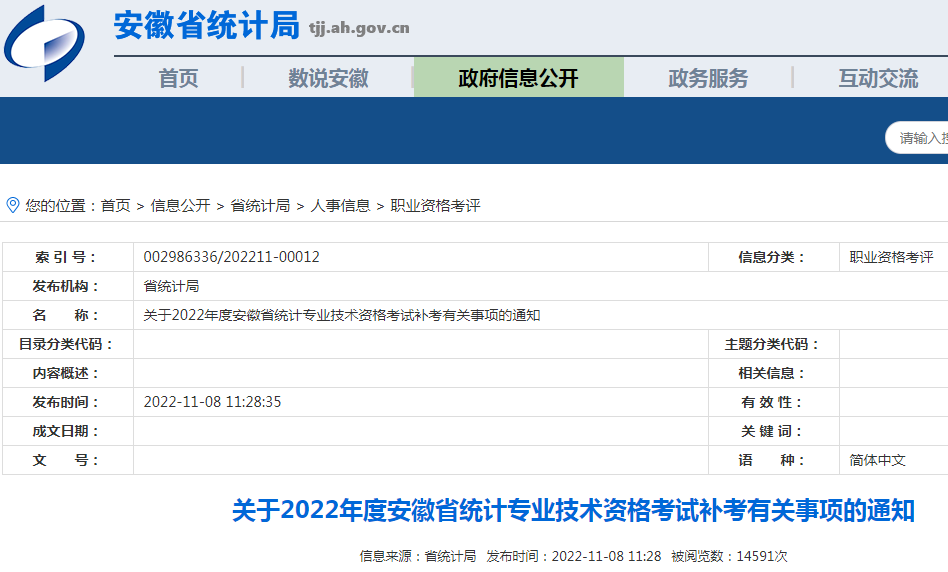Click the blue article headline
This screenshot has width=948, height=572.
(x=573, y=510)
